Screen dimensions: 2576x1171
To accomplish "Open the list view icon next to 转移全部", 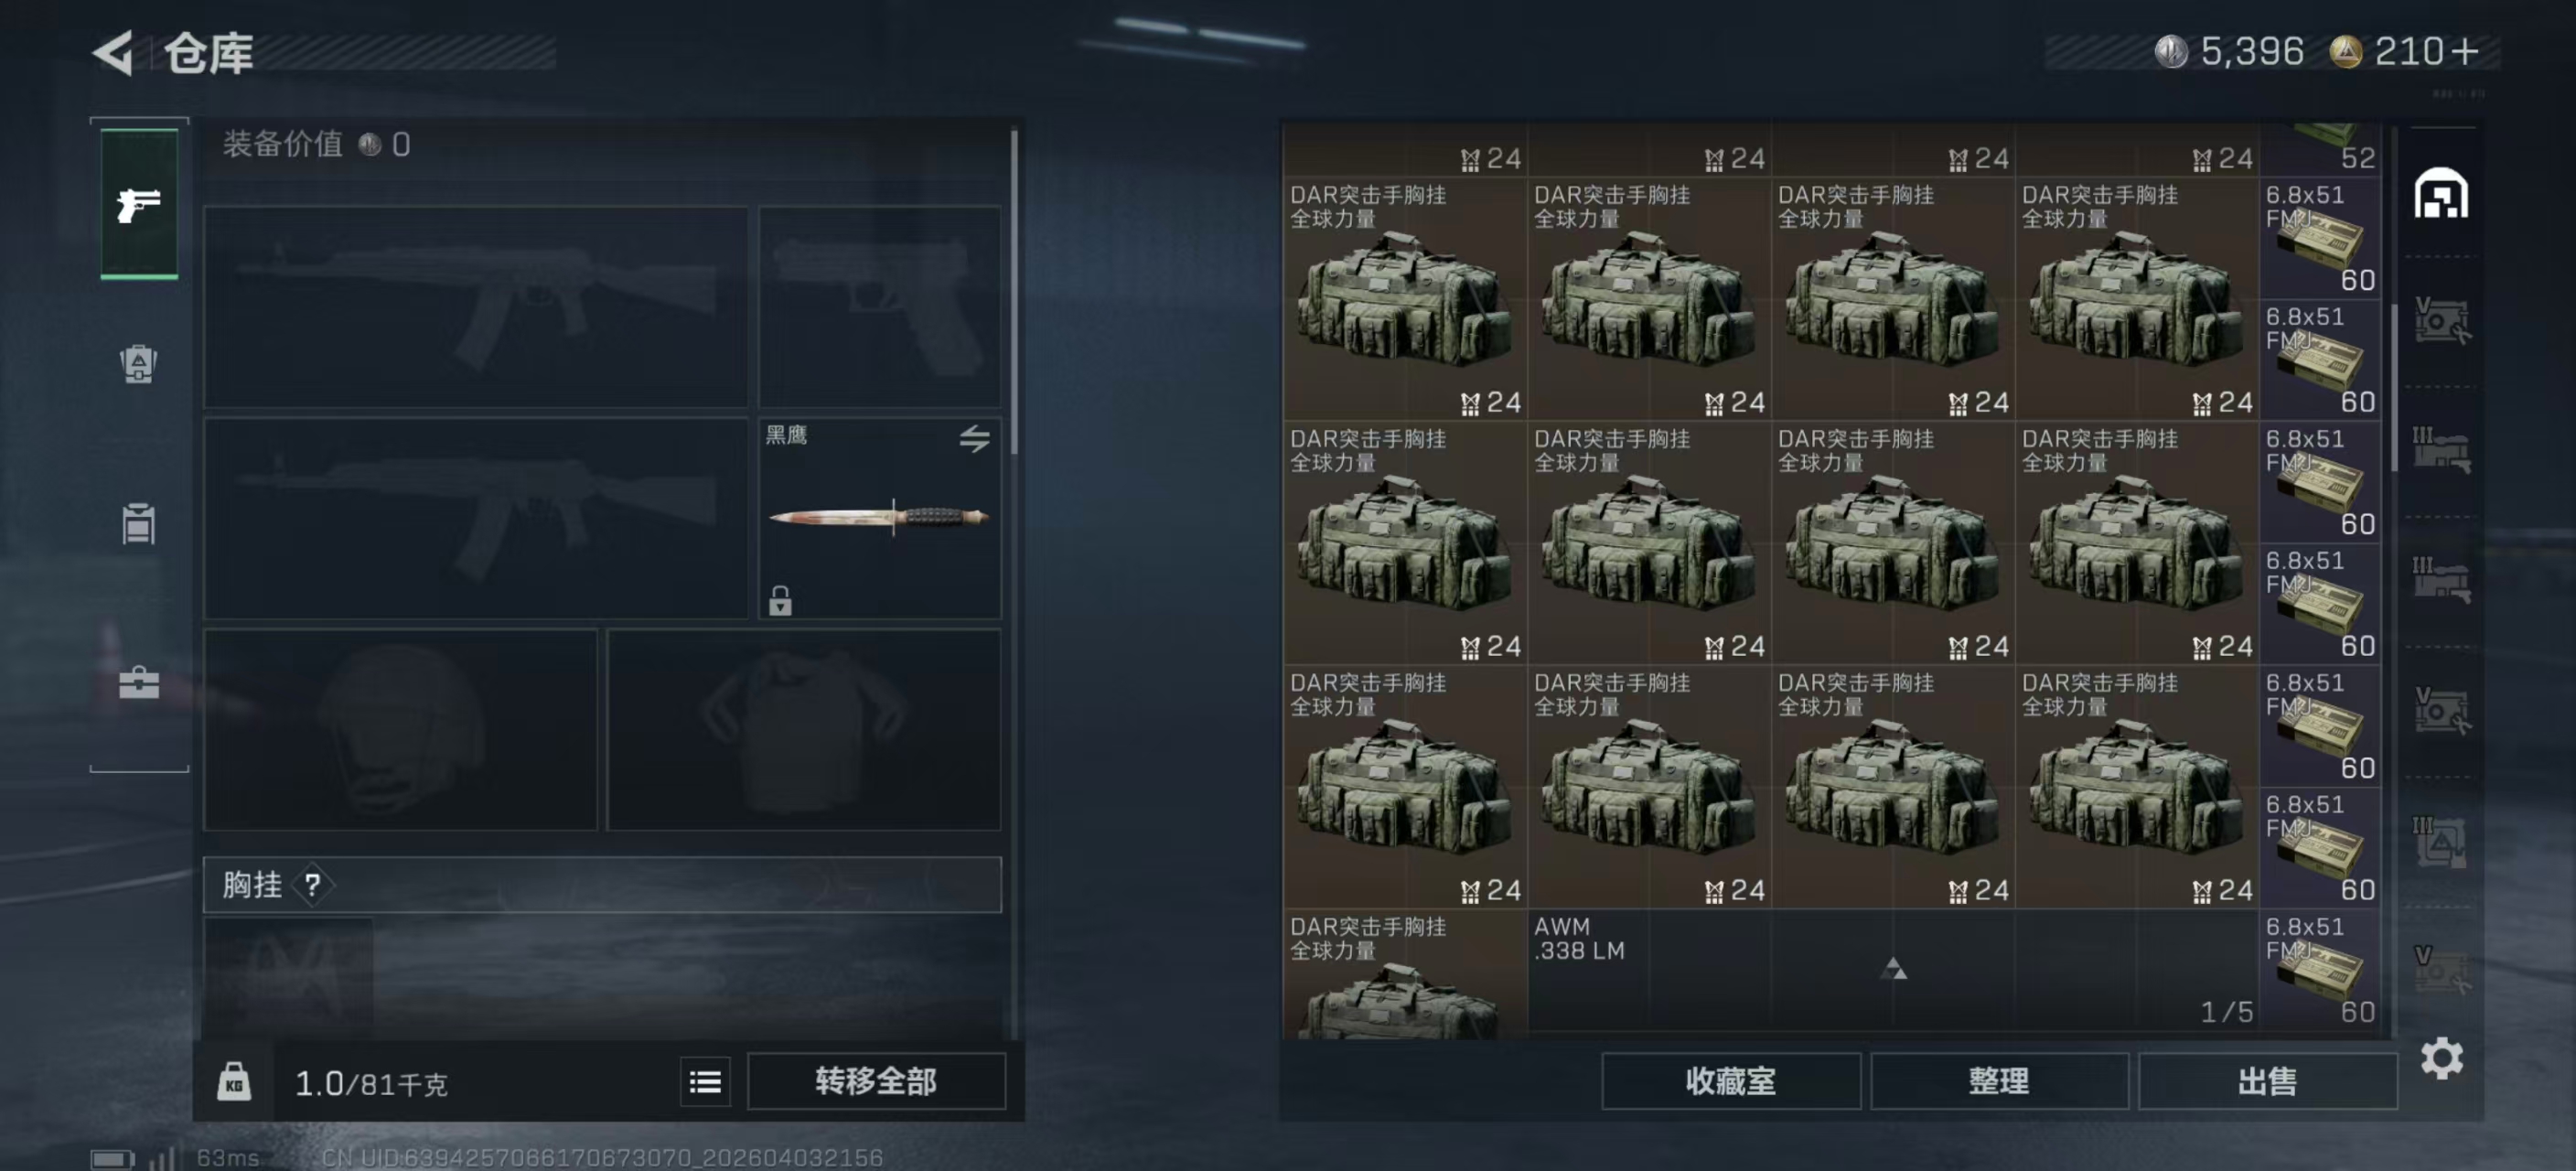I will [705, 1082].
